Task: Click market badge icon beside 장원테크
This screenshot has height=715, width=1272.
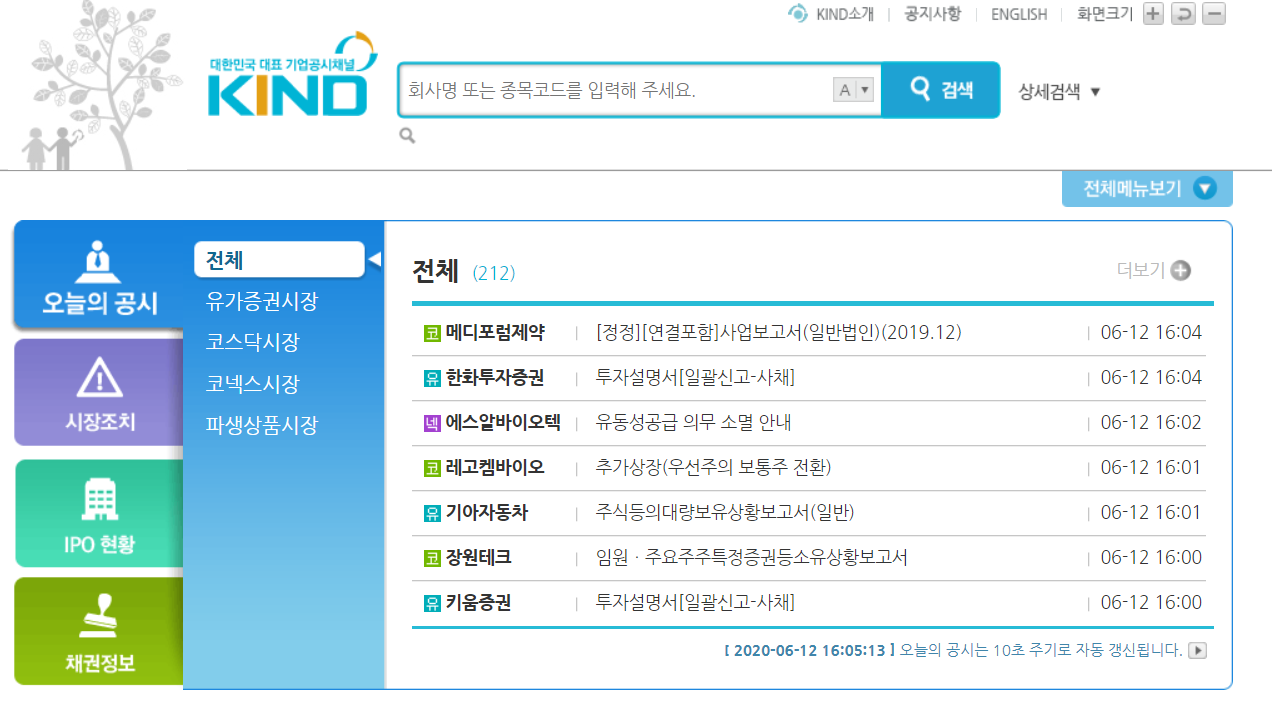Action: coord(432,558)
